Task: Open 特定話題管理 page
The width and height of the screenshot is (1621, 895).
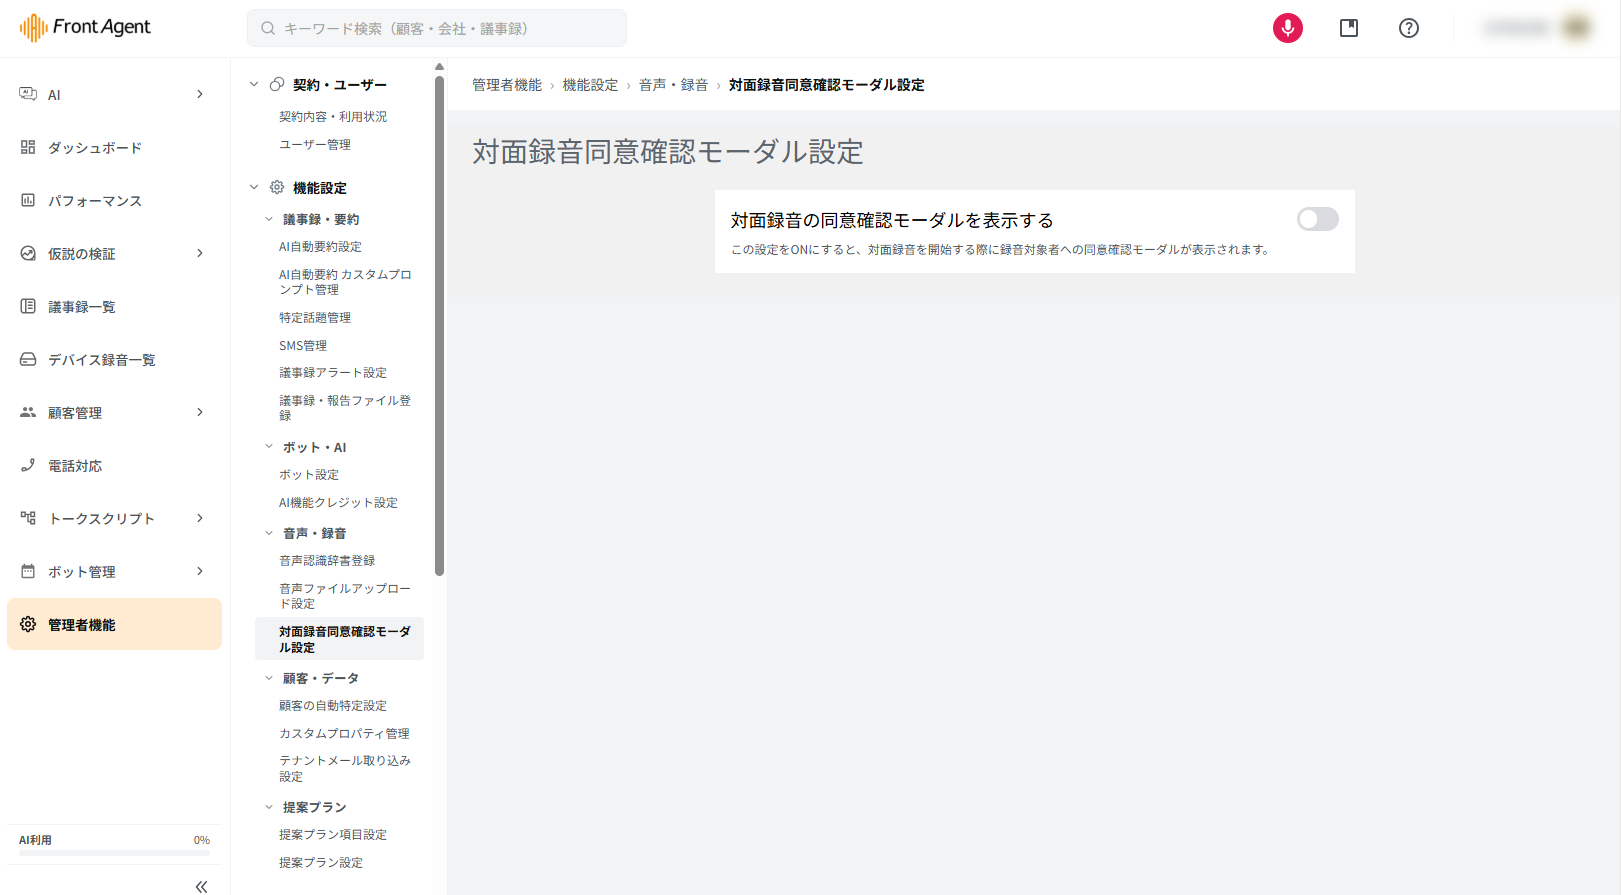Action: point(315,318)
